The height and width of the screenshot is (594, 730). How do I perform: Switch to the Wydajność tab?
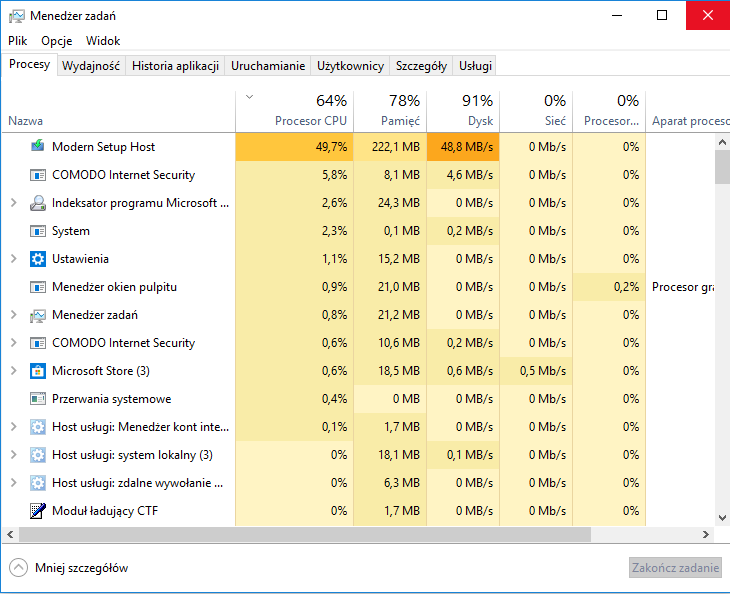tap(91, 66)
